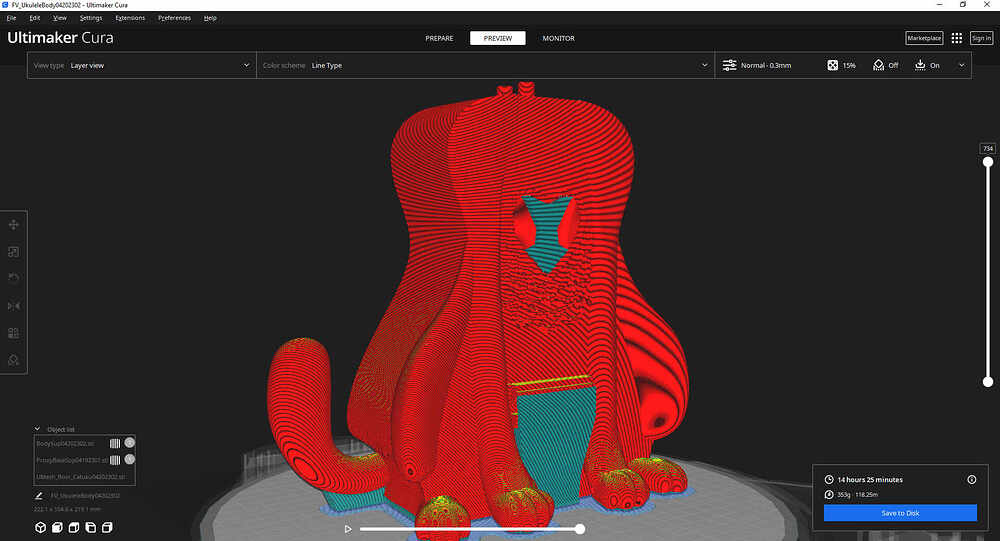Click the 14 hours 25 minutes estimate
The width and height of the screenshot is (1000, 541).
tap(870, 480)
